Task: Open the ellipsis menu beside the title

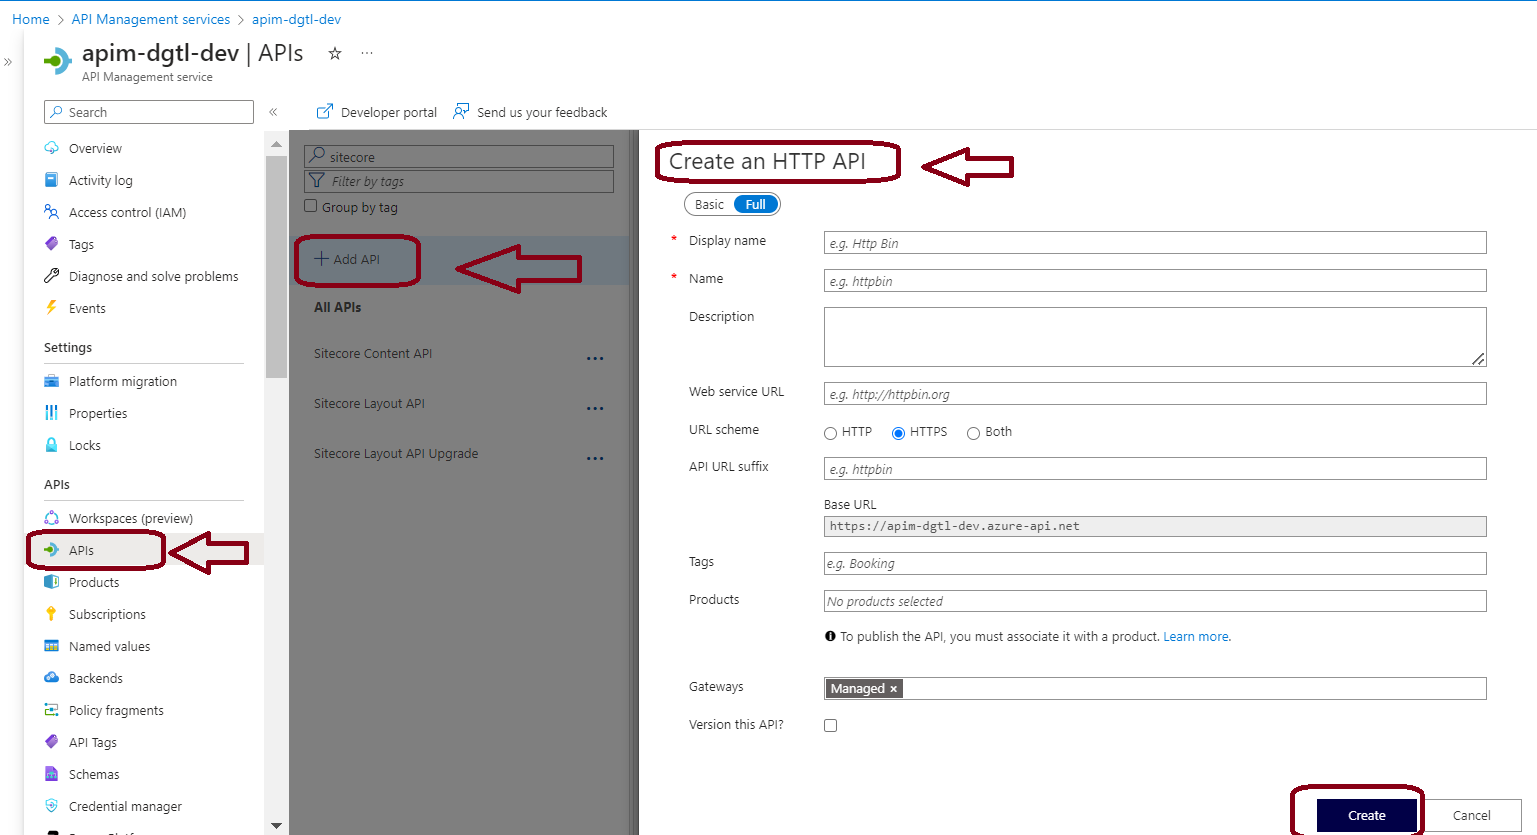Action: pyautogui.click(x=367, y=54)
